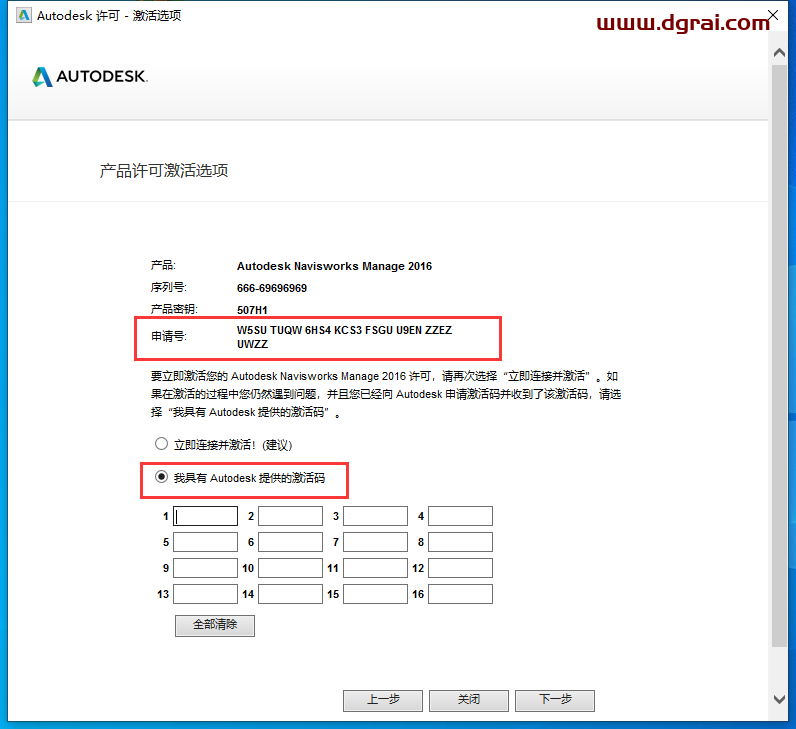Click activation code field 2

pos(290,516)
